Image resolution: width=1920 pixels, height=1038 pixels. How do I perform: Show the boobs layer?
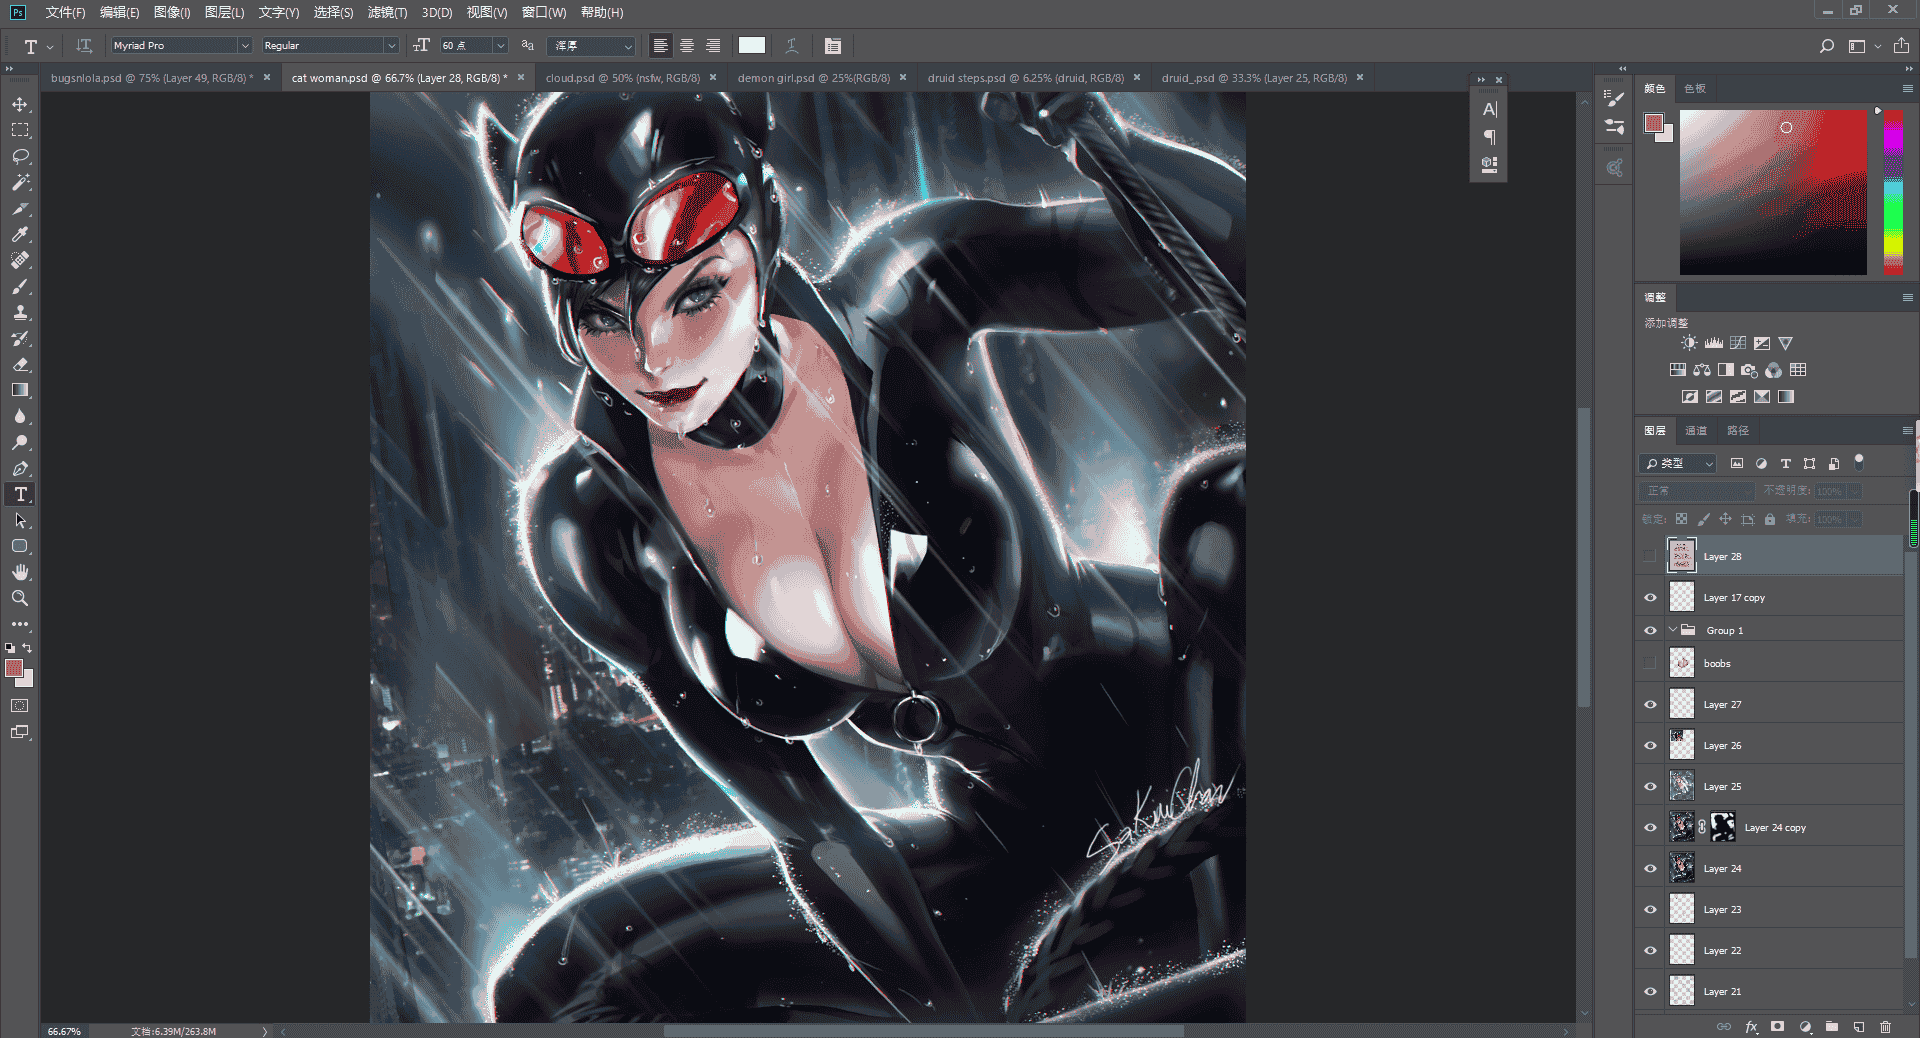point(1650,663)
